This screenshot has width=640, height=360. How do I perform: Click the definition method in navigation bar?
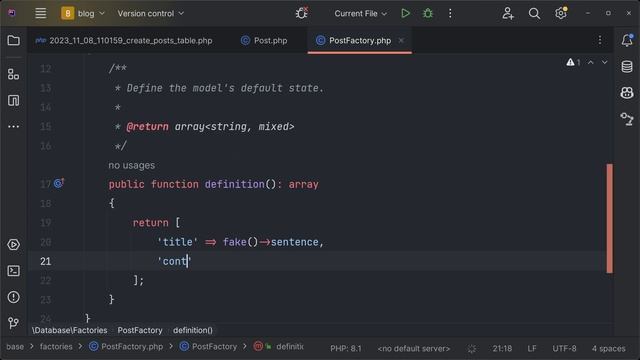click(x=279, y=347)
